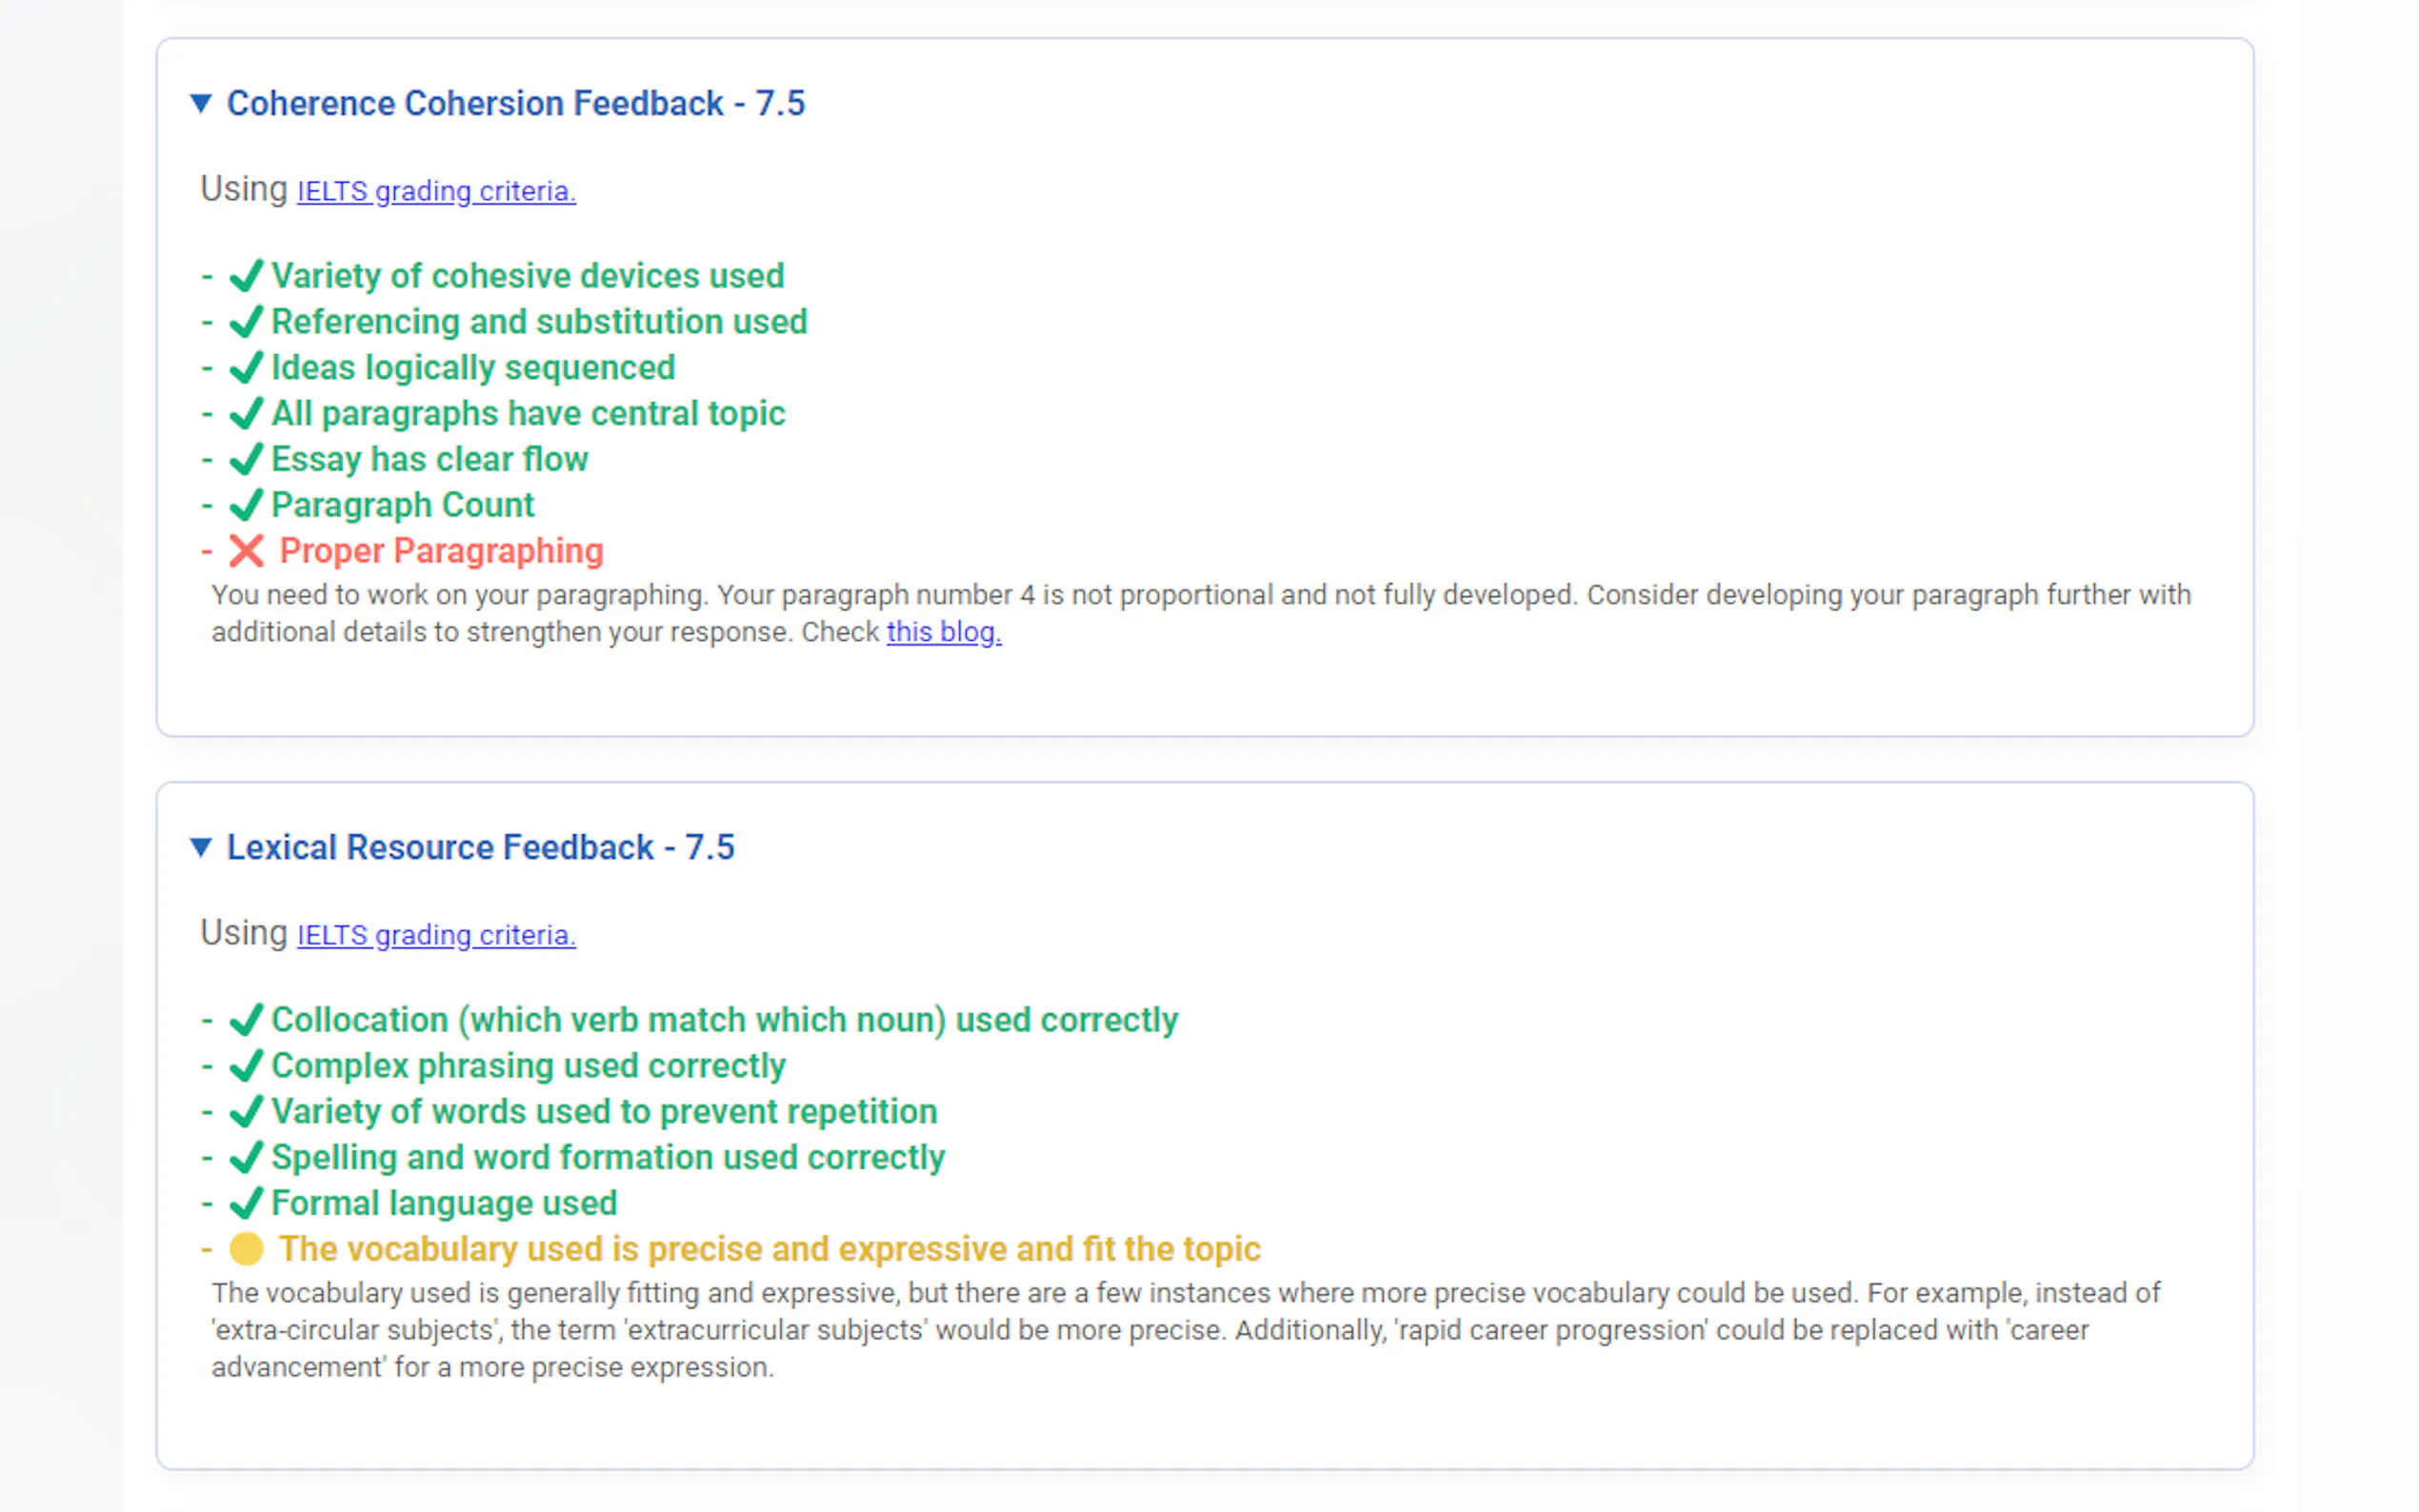This screenshot has width=2419, height=1512.
Task: Click checkmark beside Complex phrasing used correctly
Action: pyautogui.click(x=246, y=1065)
